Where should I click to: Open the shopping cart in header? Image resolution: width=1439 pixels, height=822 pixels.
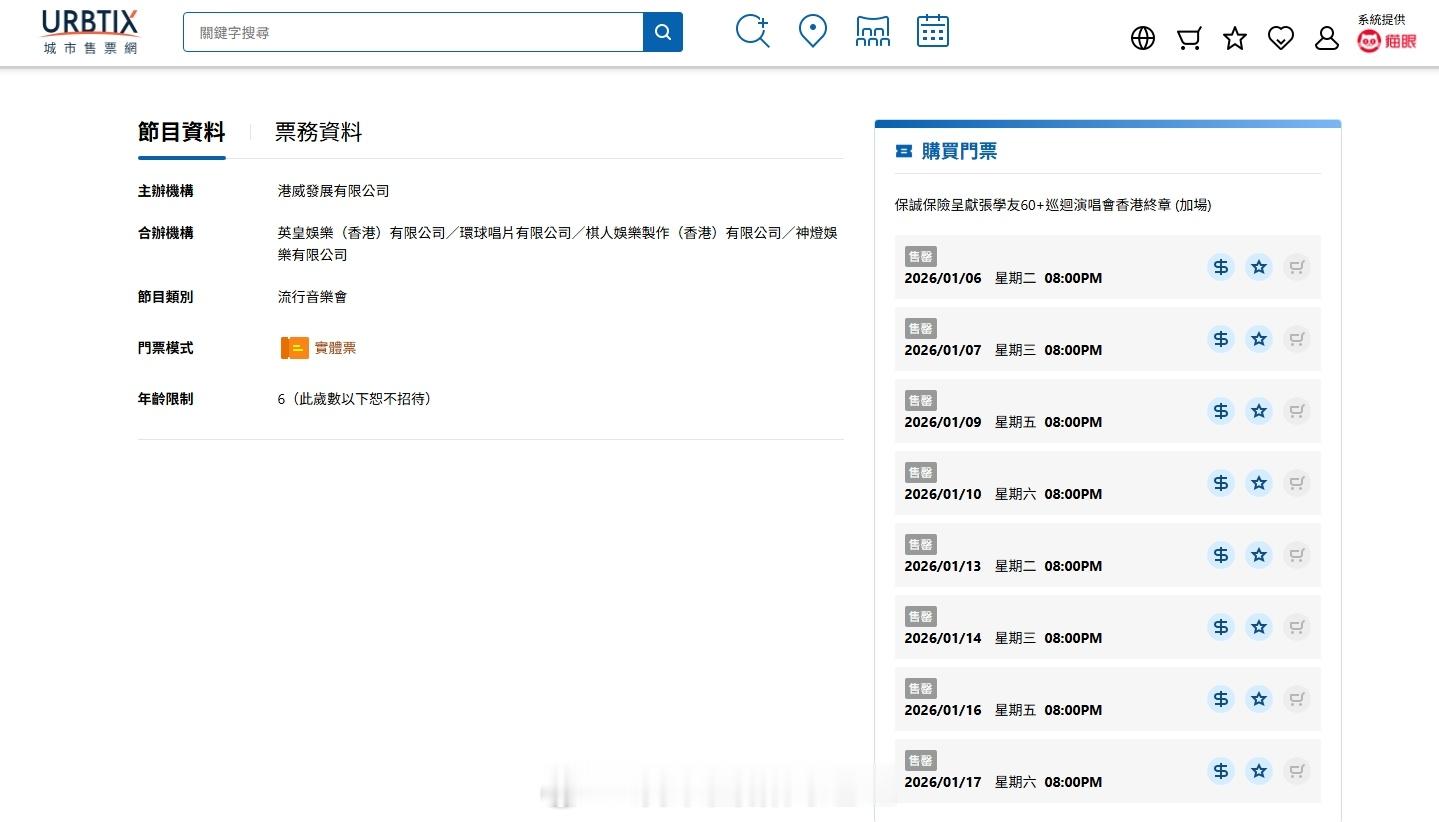(1189, 38)
